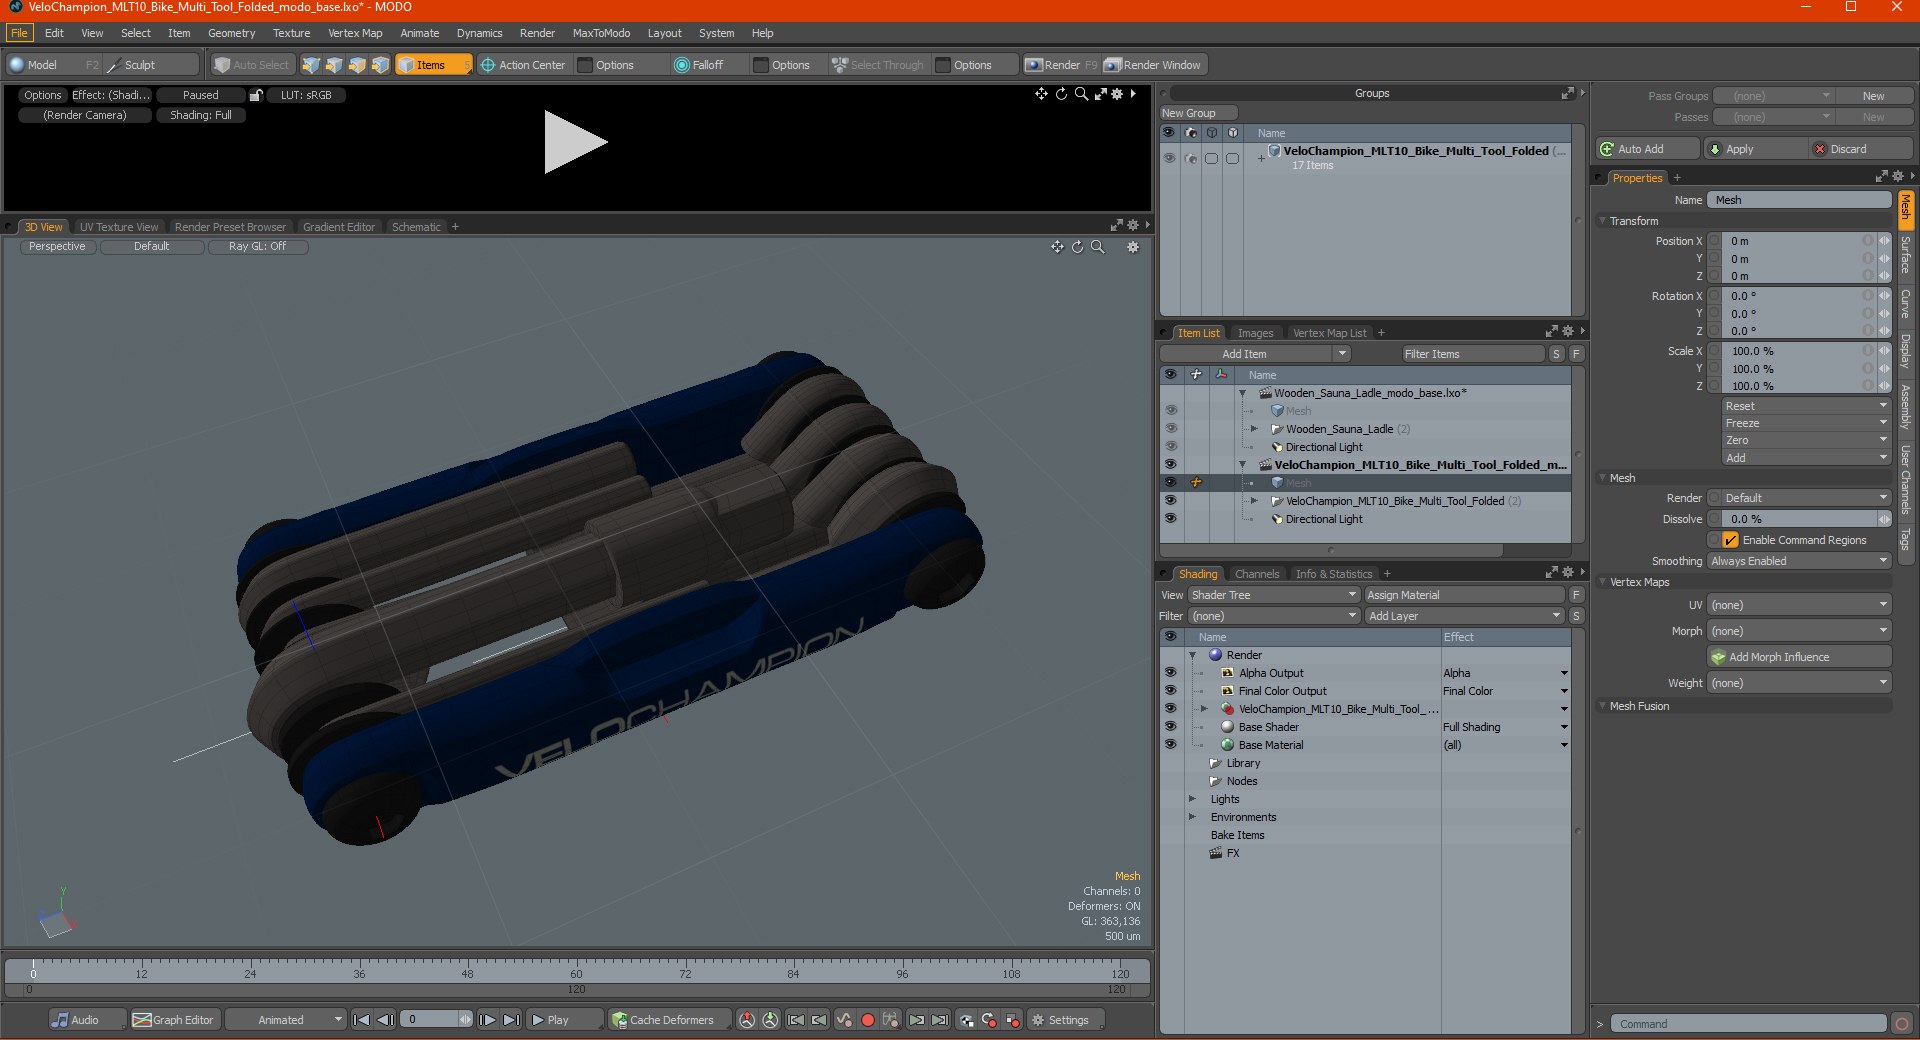
Task: Select Edges selection mode icon
Action: coord(334,65)
